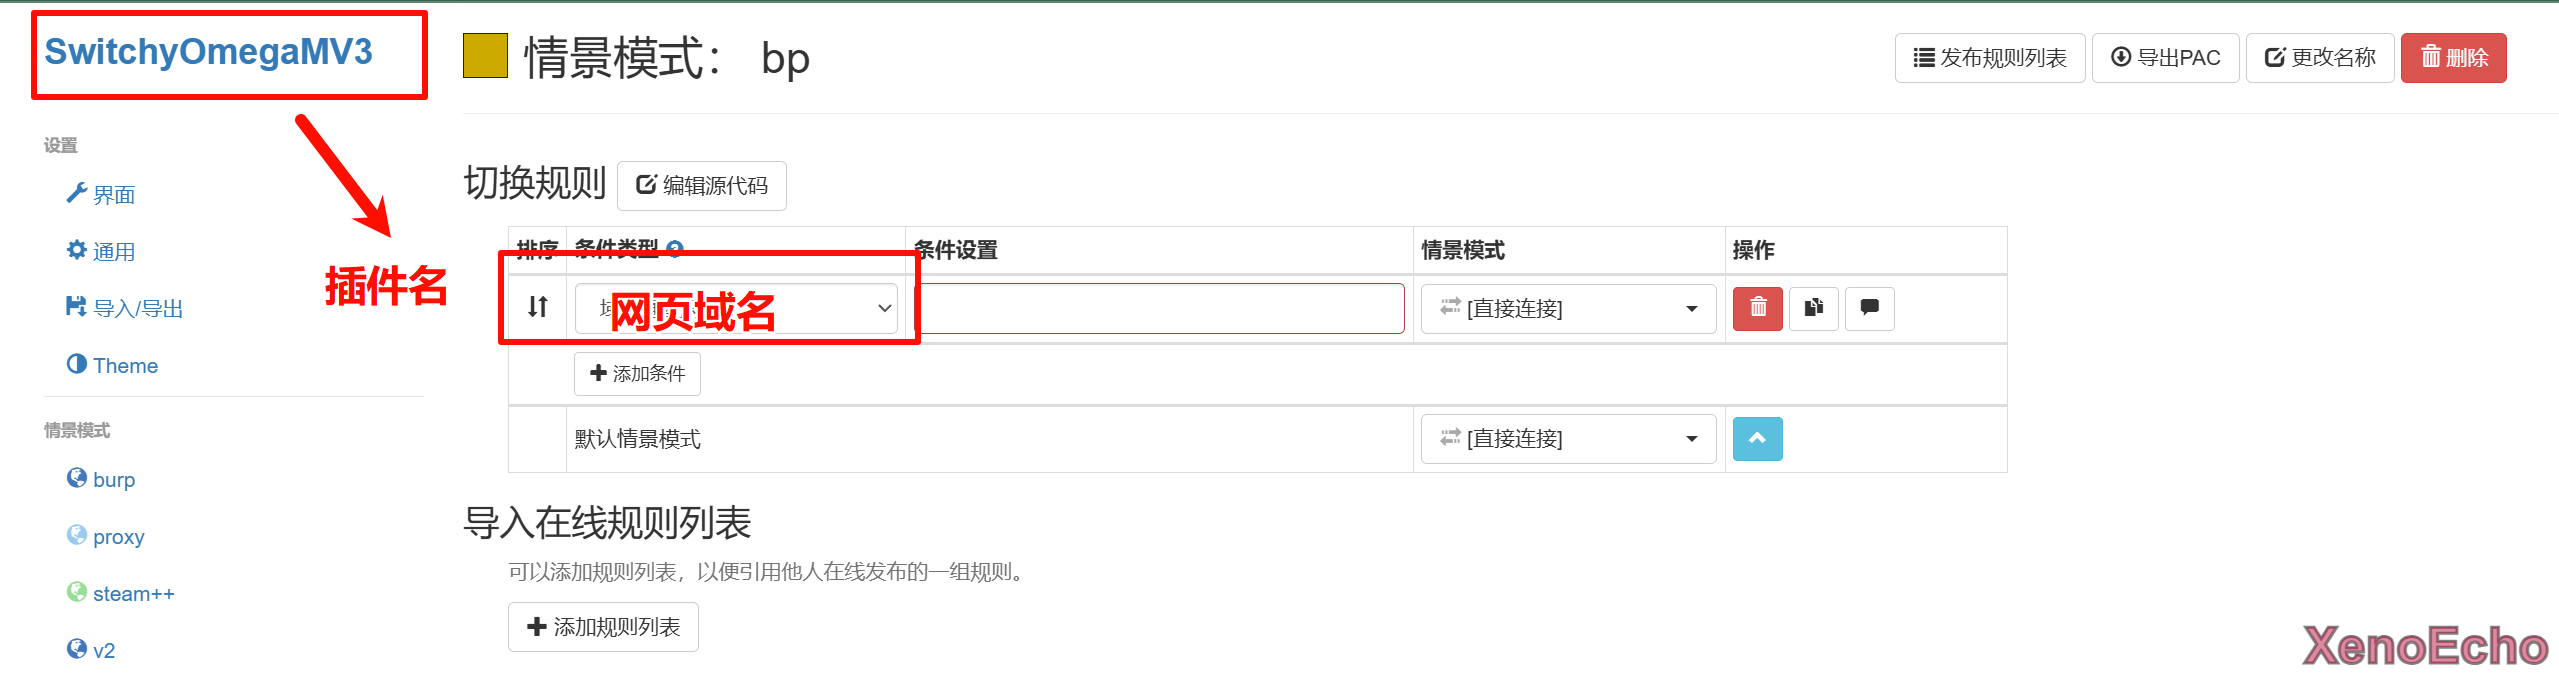The width and height of the screenshot is (2559, 678).
Task: Open the Theme settings page
Action: coord(125,366)
